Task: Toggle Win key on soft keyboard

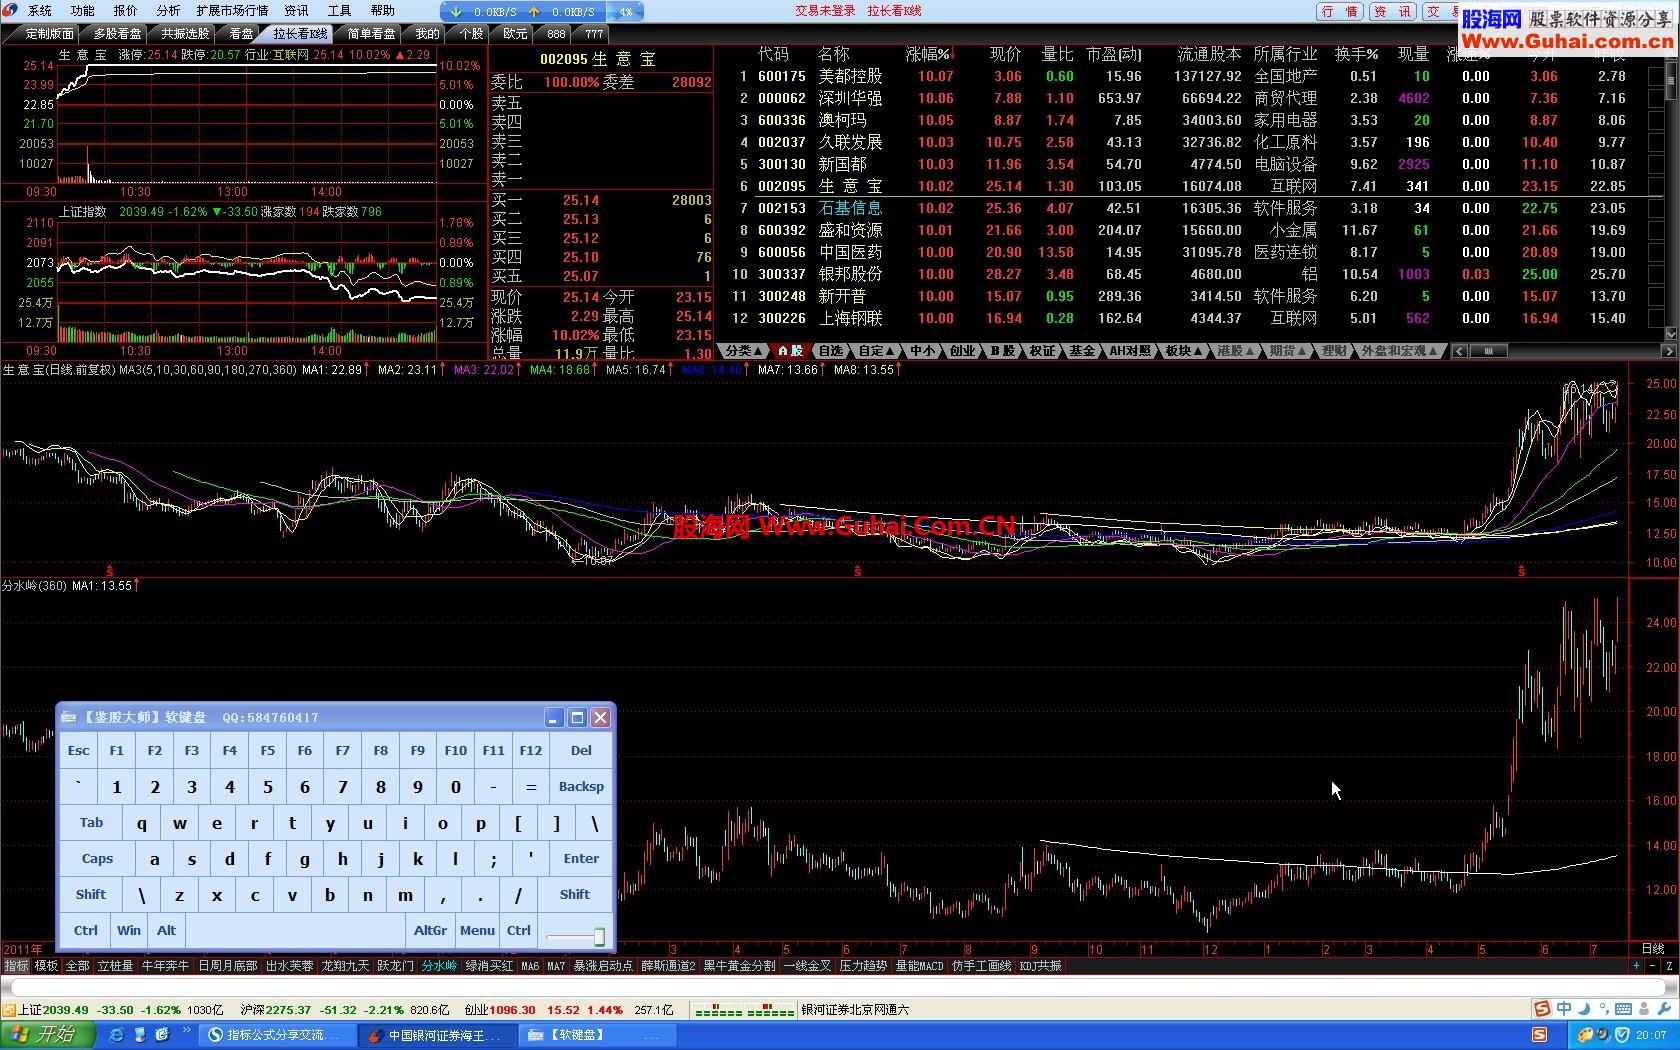Action: click(129, 931)
